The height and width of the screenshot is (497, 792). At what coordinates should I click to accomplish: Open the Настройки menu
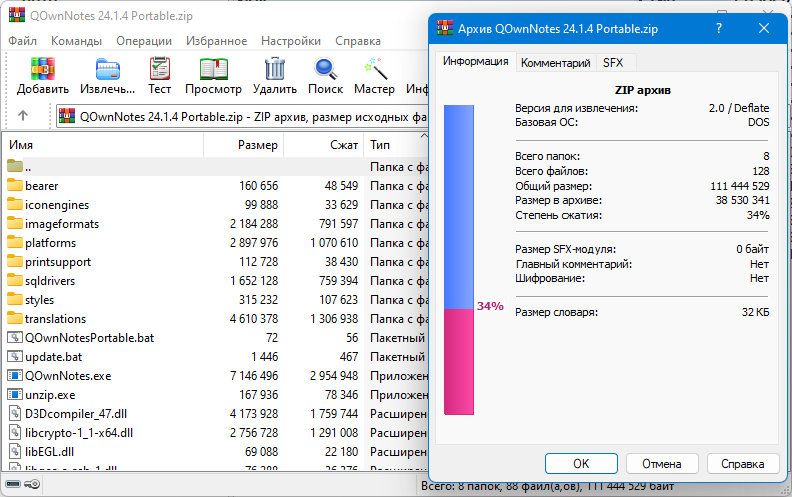[291, 41]
